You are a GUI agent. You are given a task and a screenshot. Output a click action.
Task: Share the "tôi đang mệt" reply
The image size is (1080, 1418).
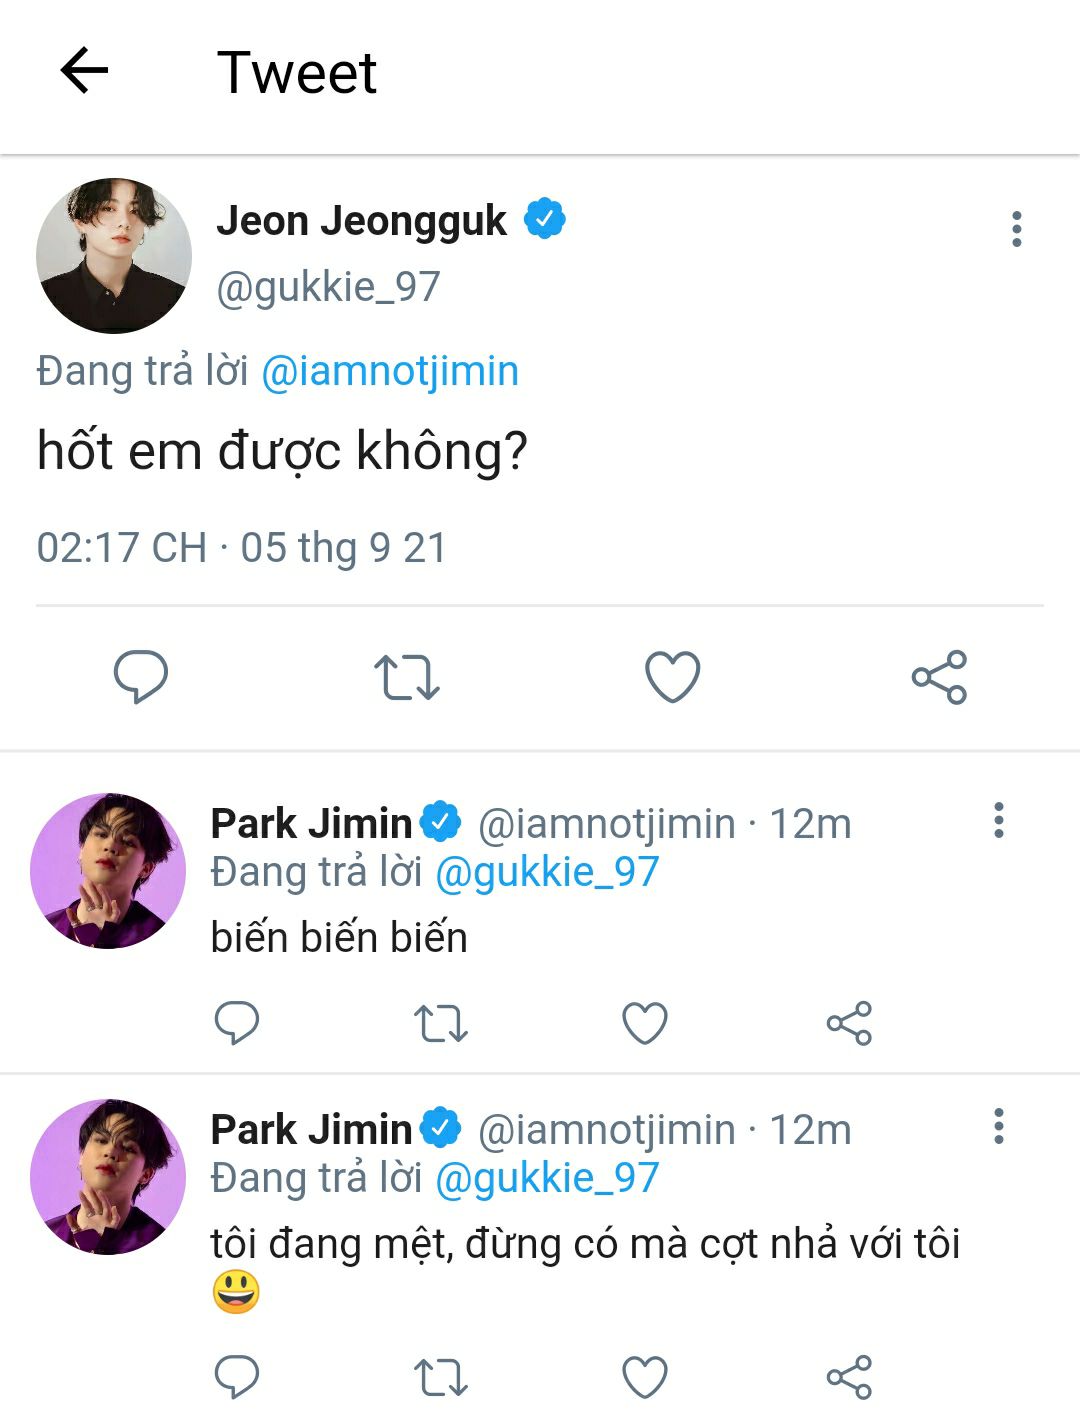coord(849,1377)
